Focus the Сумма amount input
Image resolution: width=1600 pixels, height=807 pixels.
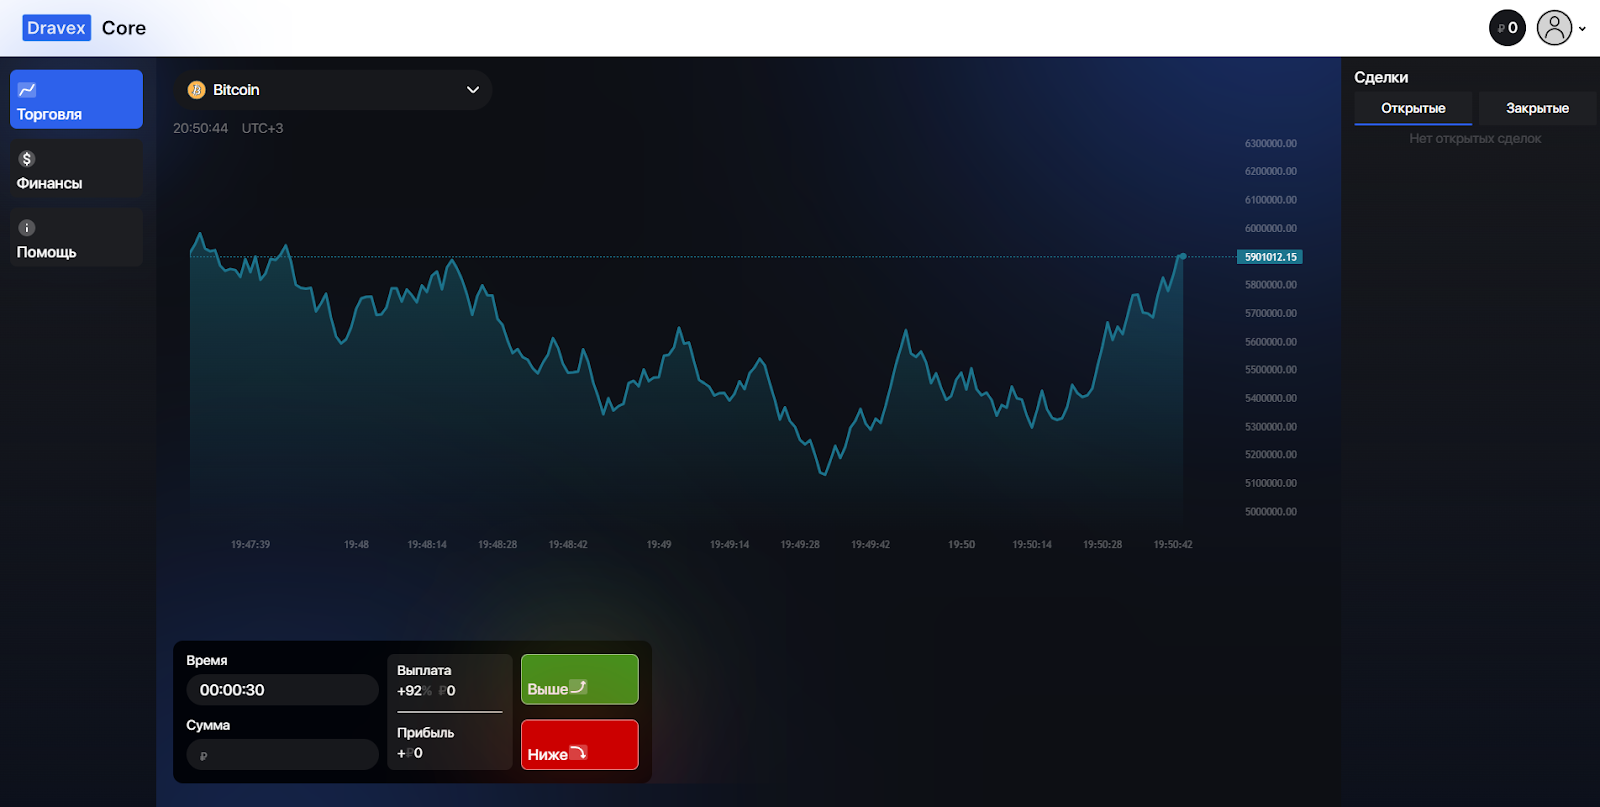(282, 755)
